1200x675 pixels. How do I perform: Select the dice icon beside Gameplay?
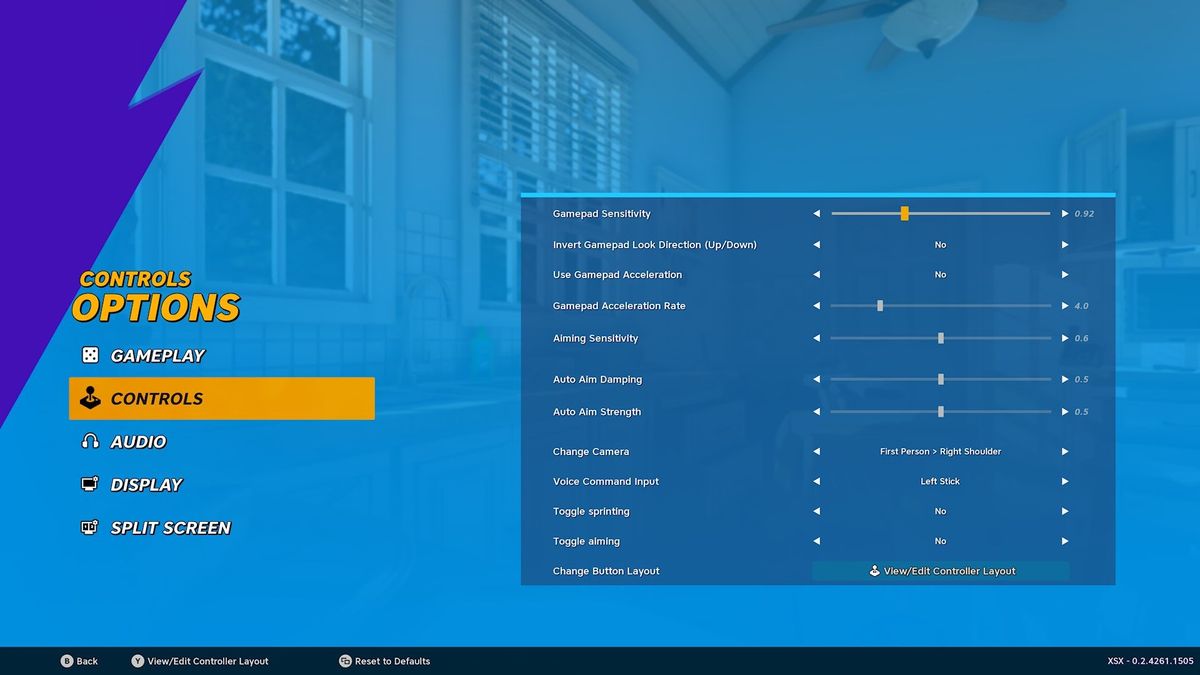point(90,355)
